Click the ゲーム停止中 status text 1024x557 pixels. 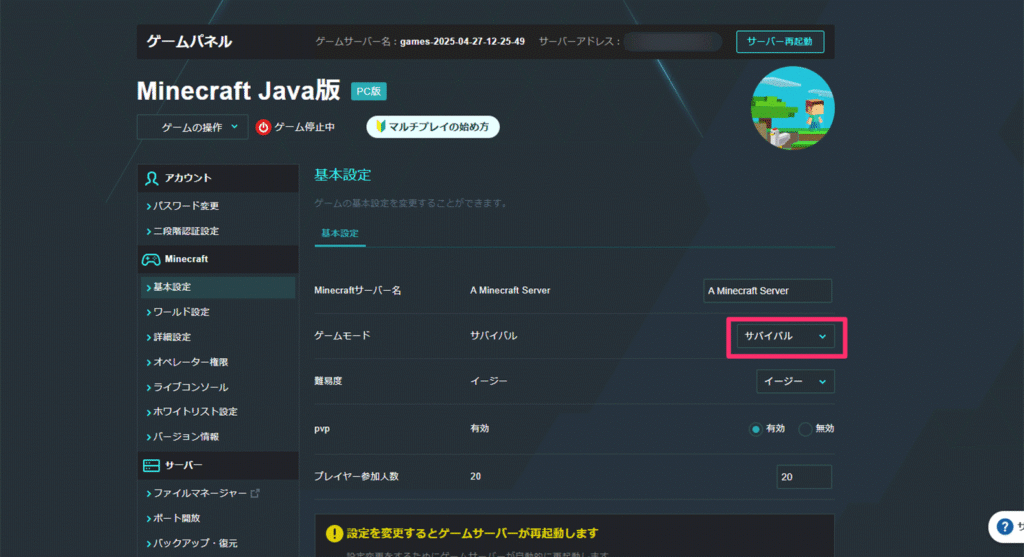[304, 127]
